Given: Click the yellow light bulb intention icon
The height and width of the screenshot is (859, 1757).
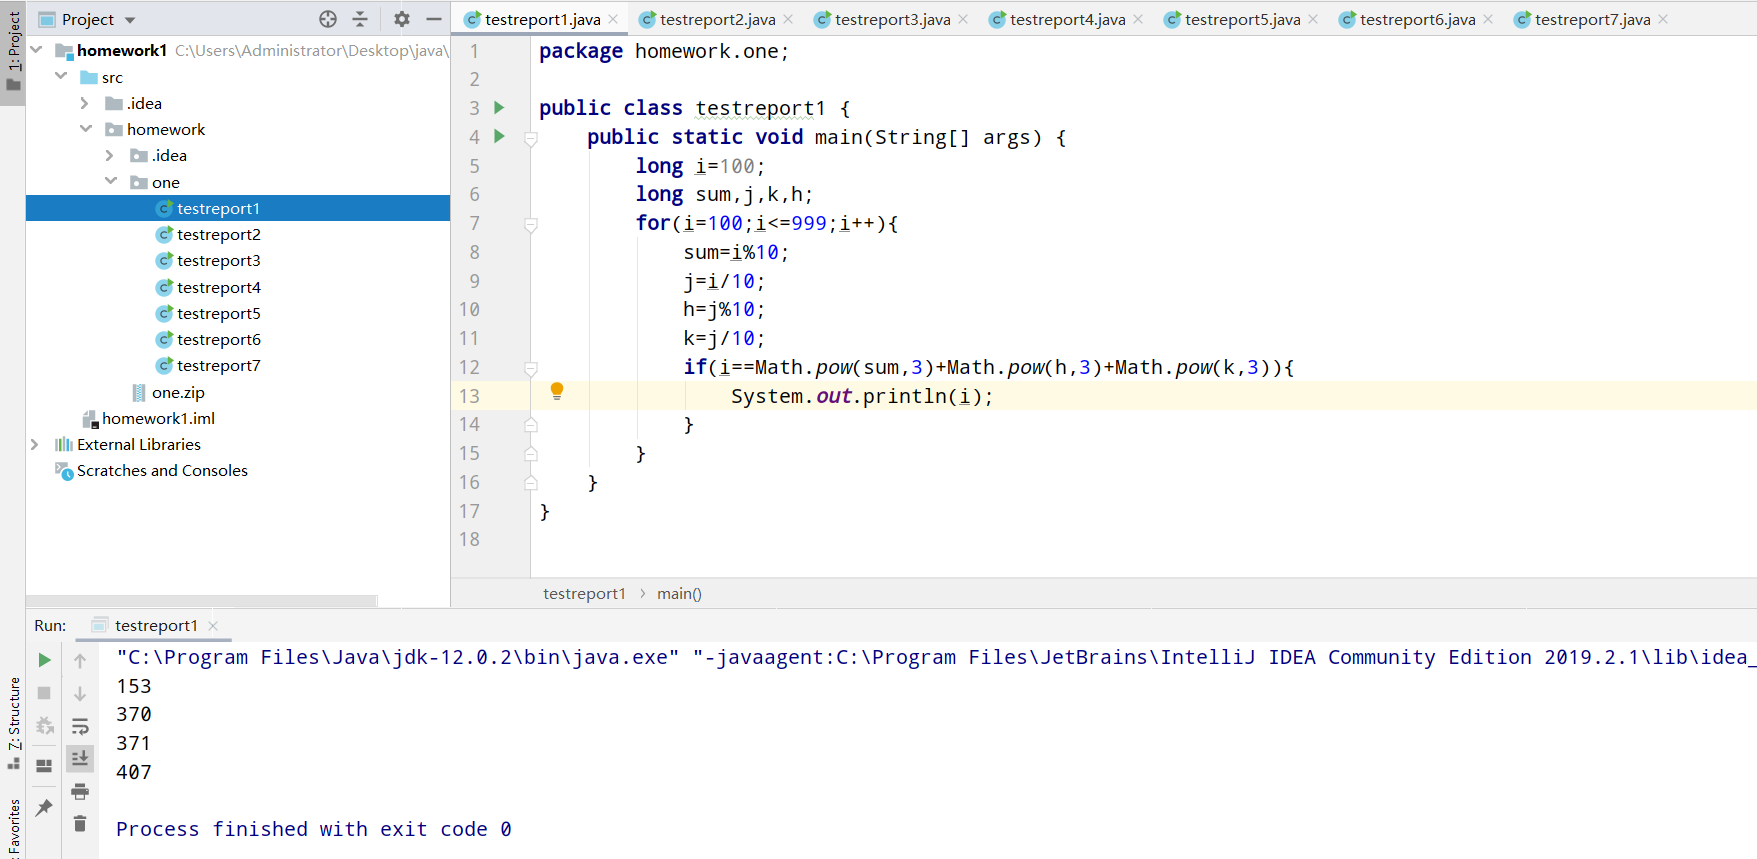Looking at the screenshot, I should click(557, 391).
